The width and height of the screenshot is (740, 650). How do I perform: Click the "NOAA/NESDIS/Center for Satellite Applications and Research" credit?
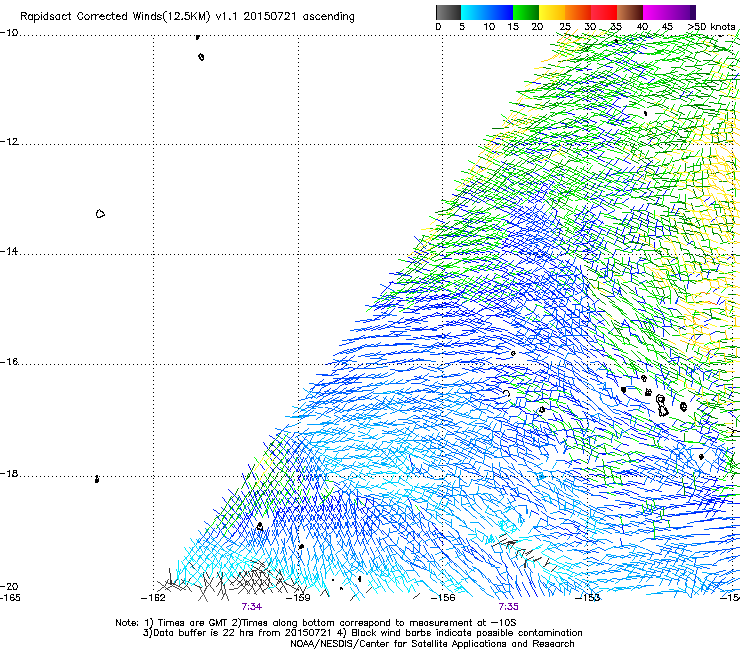[x=432, y=644]
